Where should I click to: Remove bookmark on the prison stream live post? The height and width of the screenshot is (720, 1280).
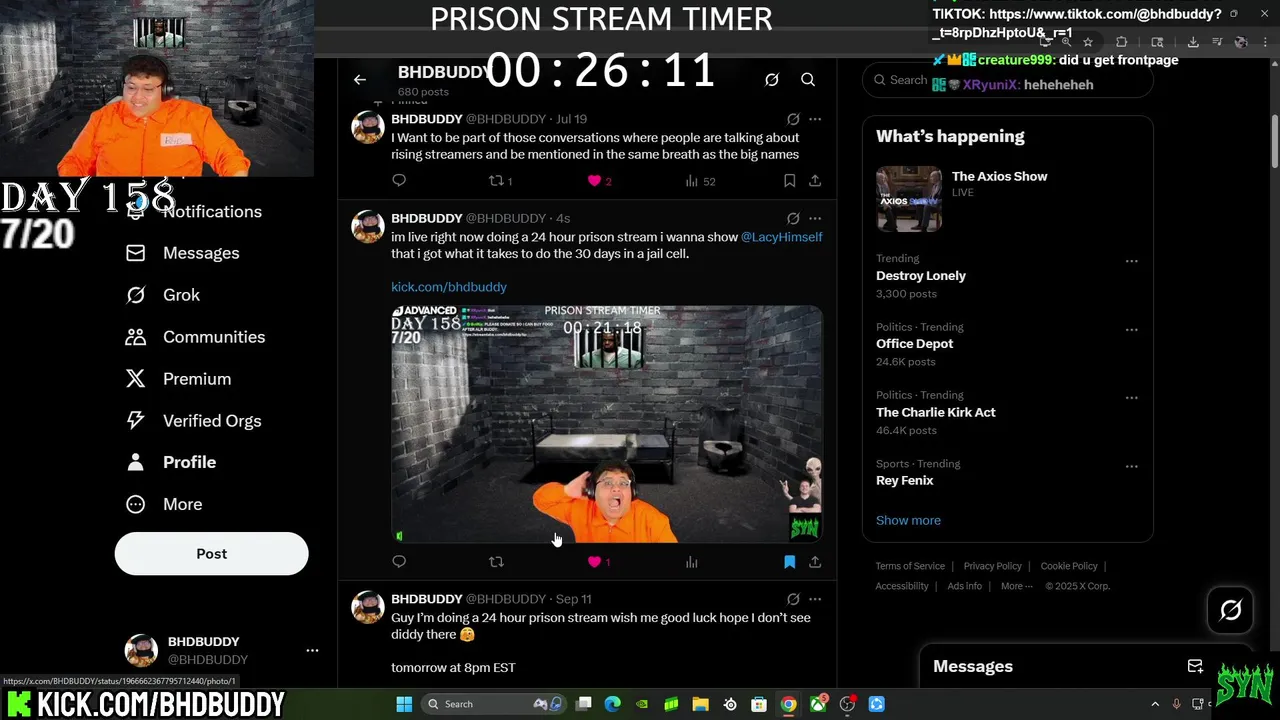click(789, 562)
